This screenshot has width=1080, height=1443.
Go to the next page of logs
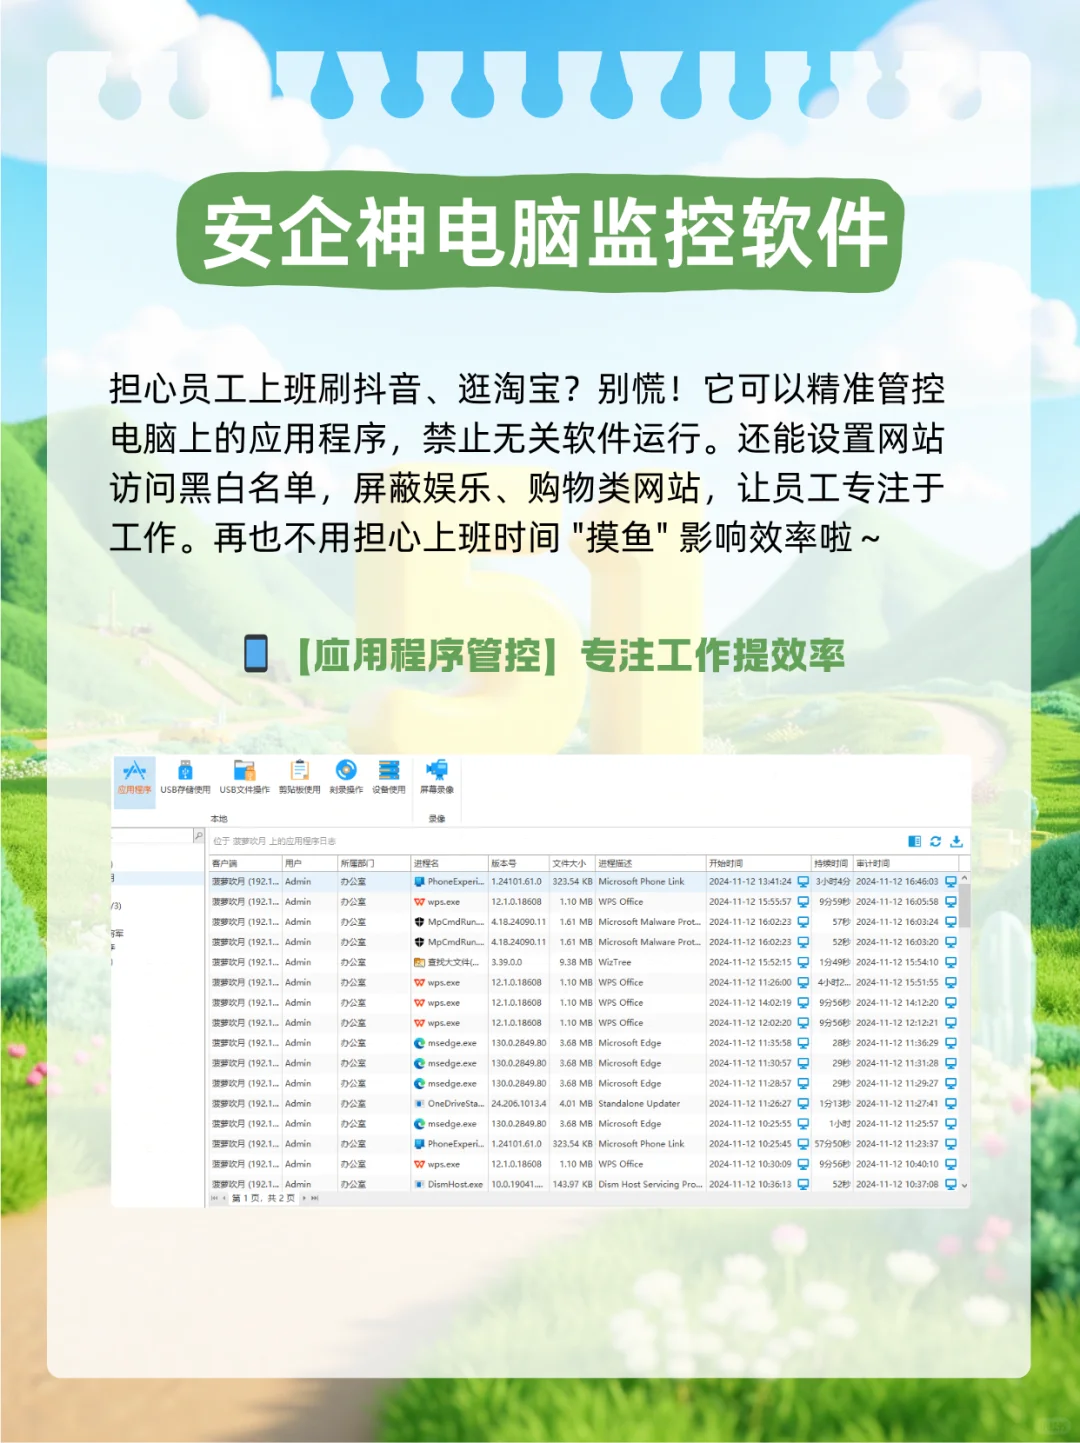(x=304, y=1198)
